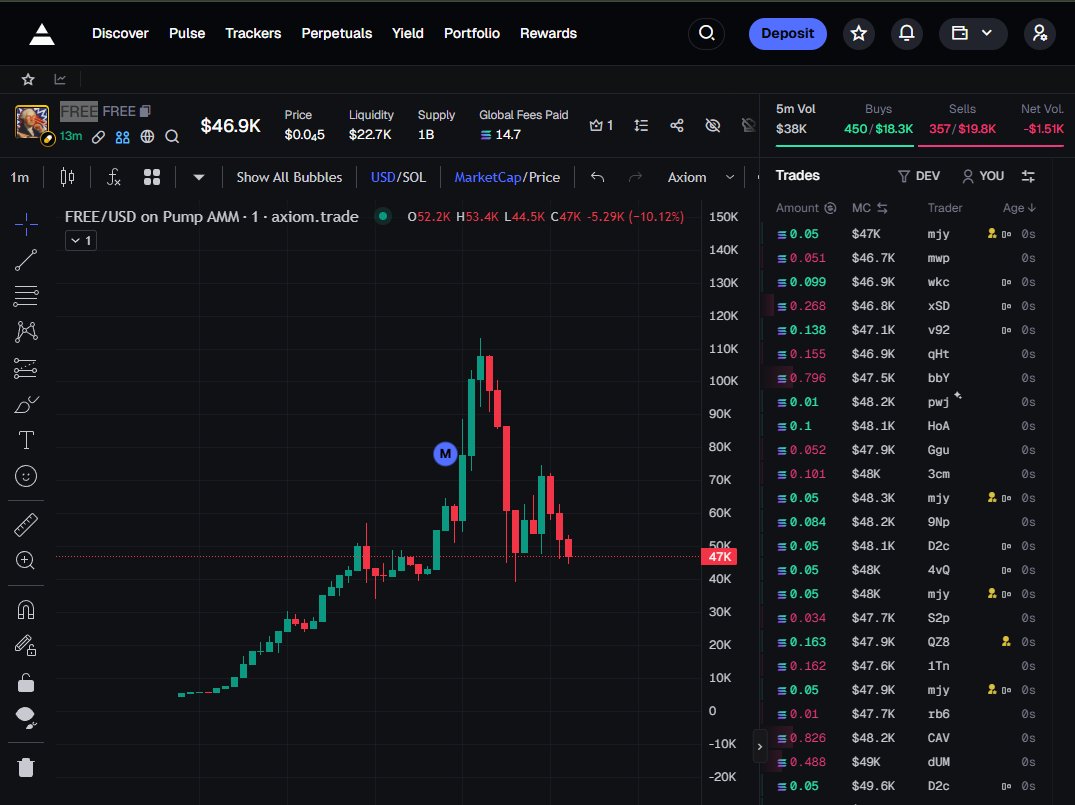Screen dimensions: 1075x805
Task: Click the blue community people icon
Action: (x=122, y=136)
